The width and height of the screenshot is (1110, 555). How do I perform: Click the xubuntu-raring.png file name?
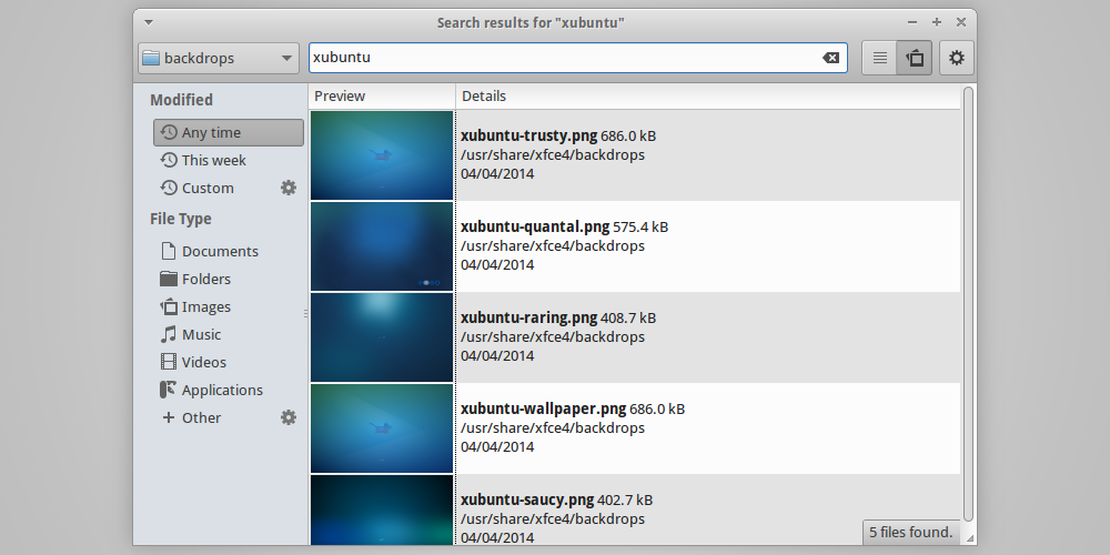pyautogui.click(x=529, y=318)
